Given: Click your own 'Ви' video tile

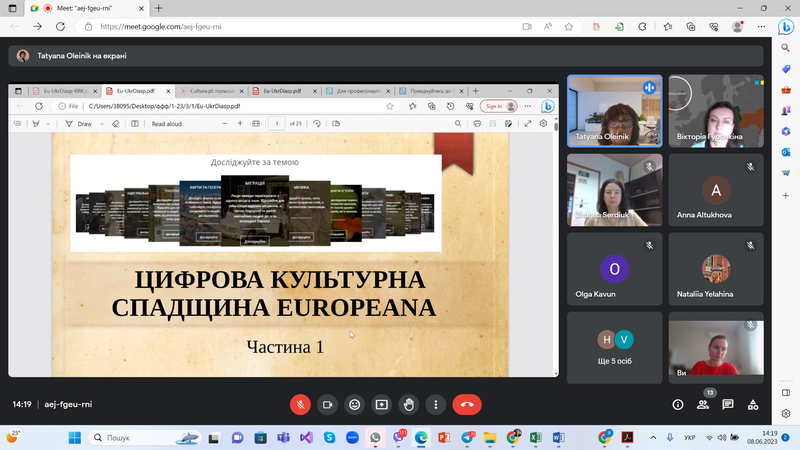Looking at the screenshot, I should (716, 348).
